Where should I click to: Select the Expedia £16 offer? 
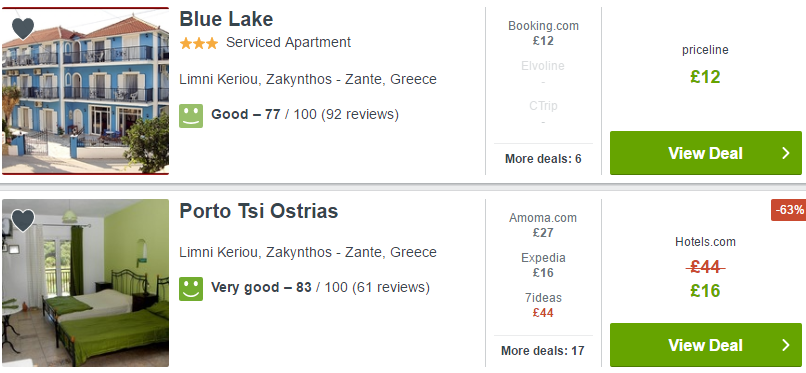[x=543, y=265]
